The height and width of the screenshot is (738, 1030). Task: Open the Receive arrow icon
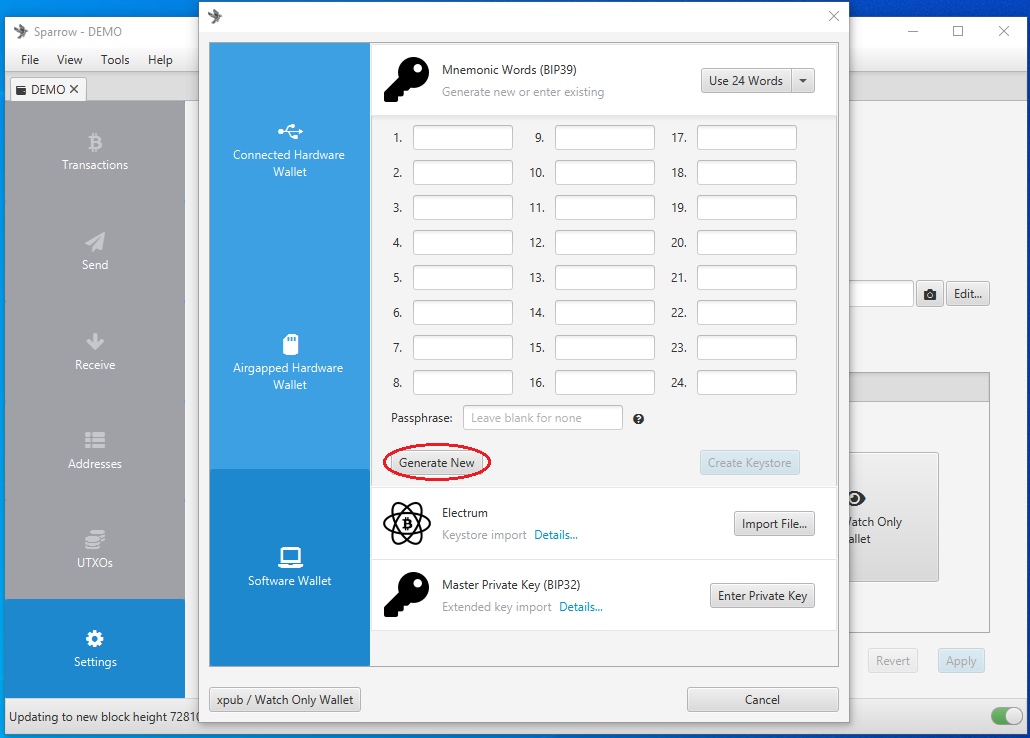95,342
